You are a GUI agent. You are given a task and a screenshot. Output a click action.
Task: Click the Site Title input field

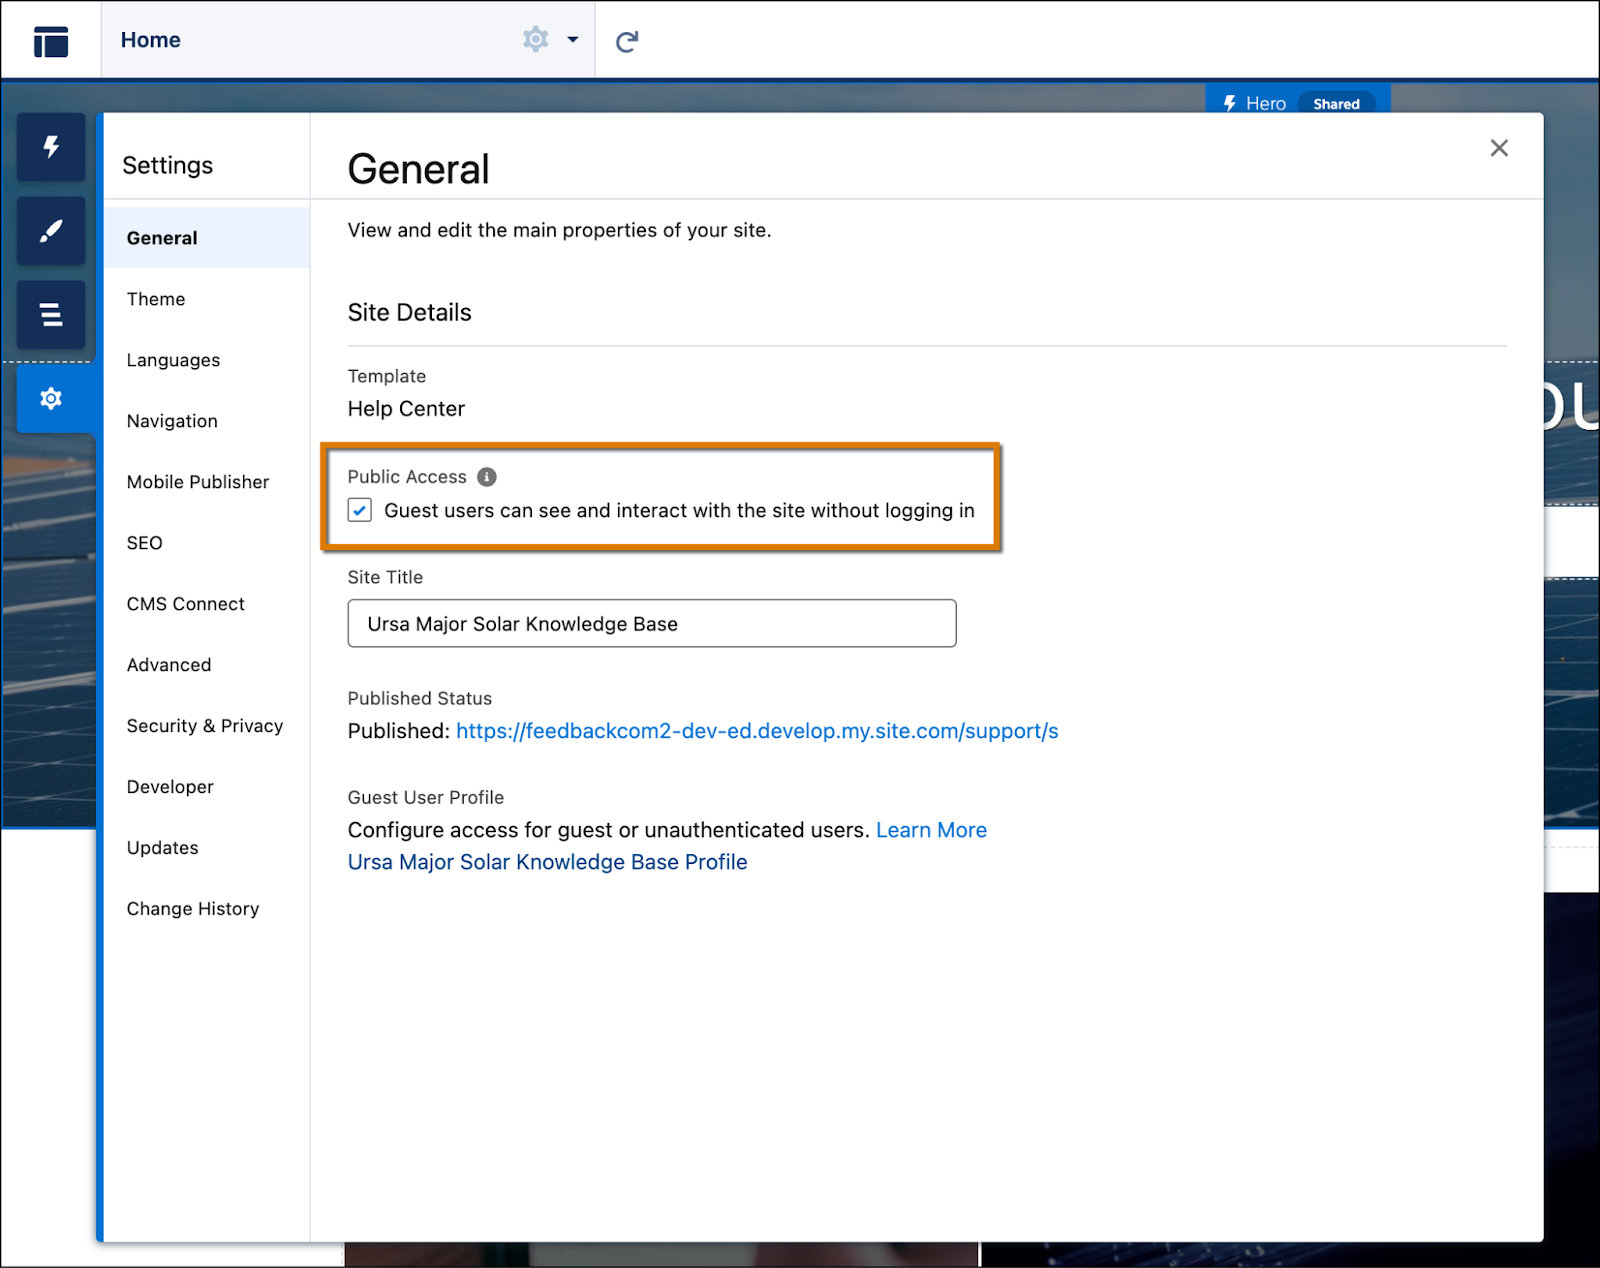click(651, 623)
